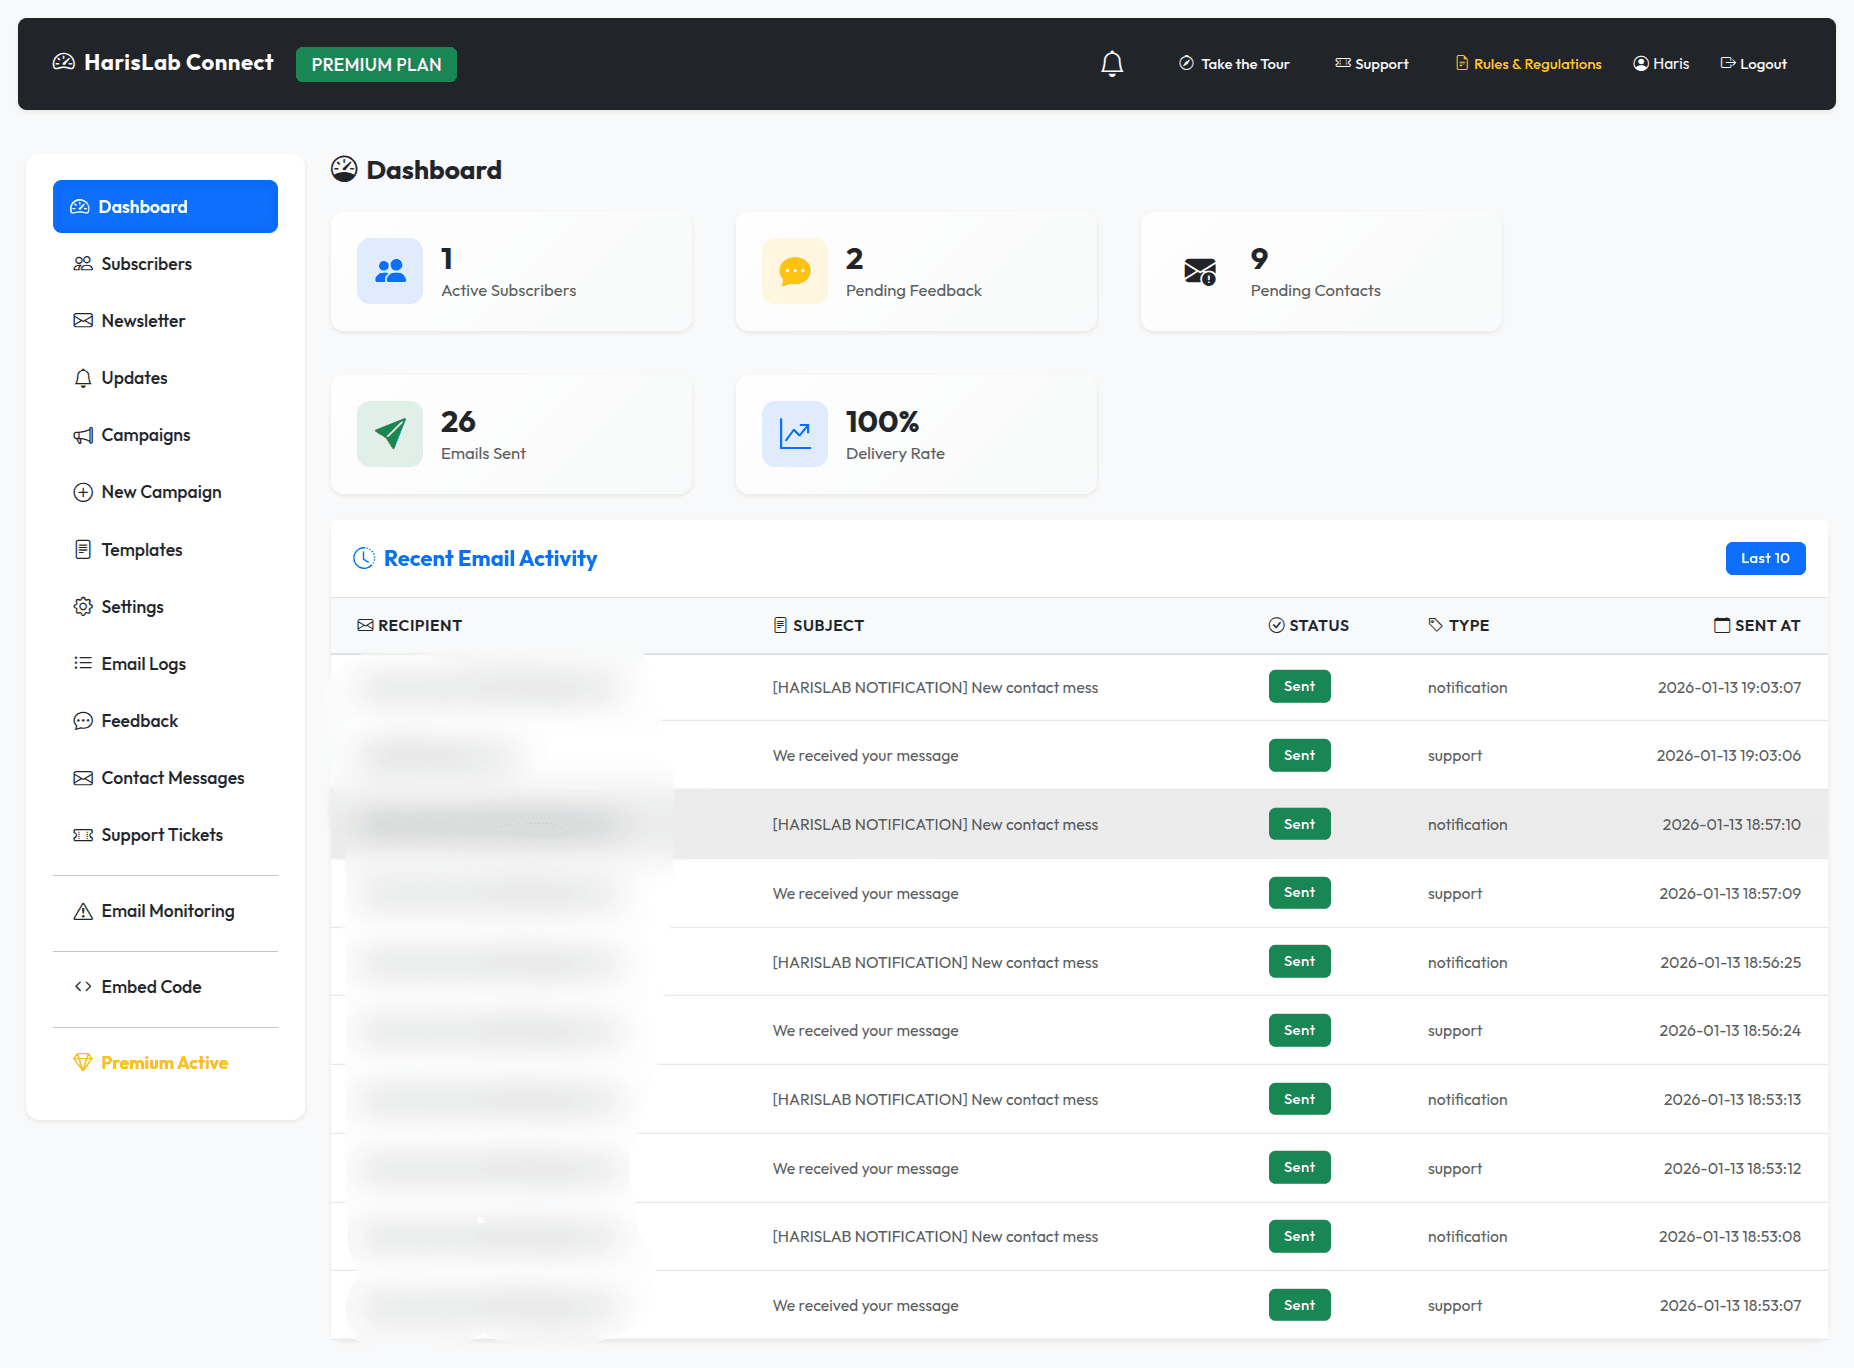
Task: Open the Templates document icon
Action: (x=83, y=549)
